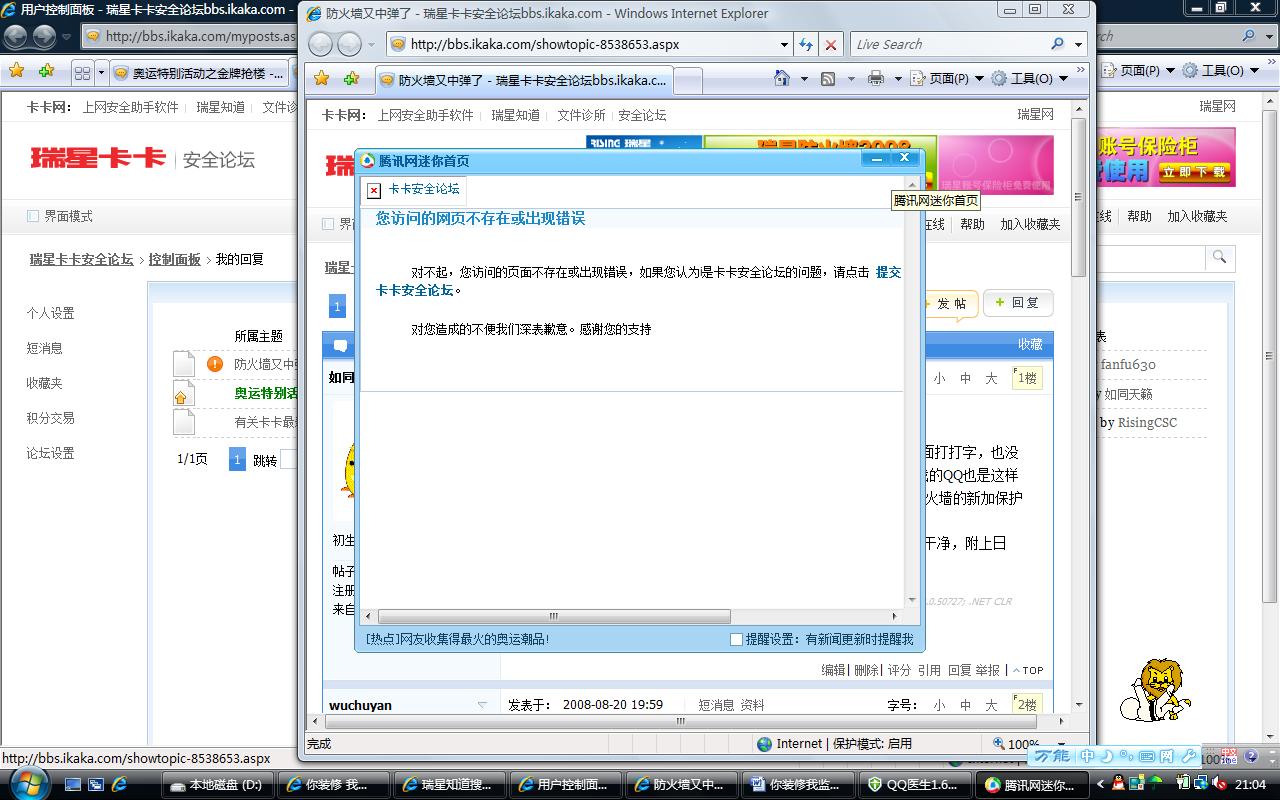Open Favorites Center star in topic window

[321, 78]
